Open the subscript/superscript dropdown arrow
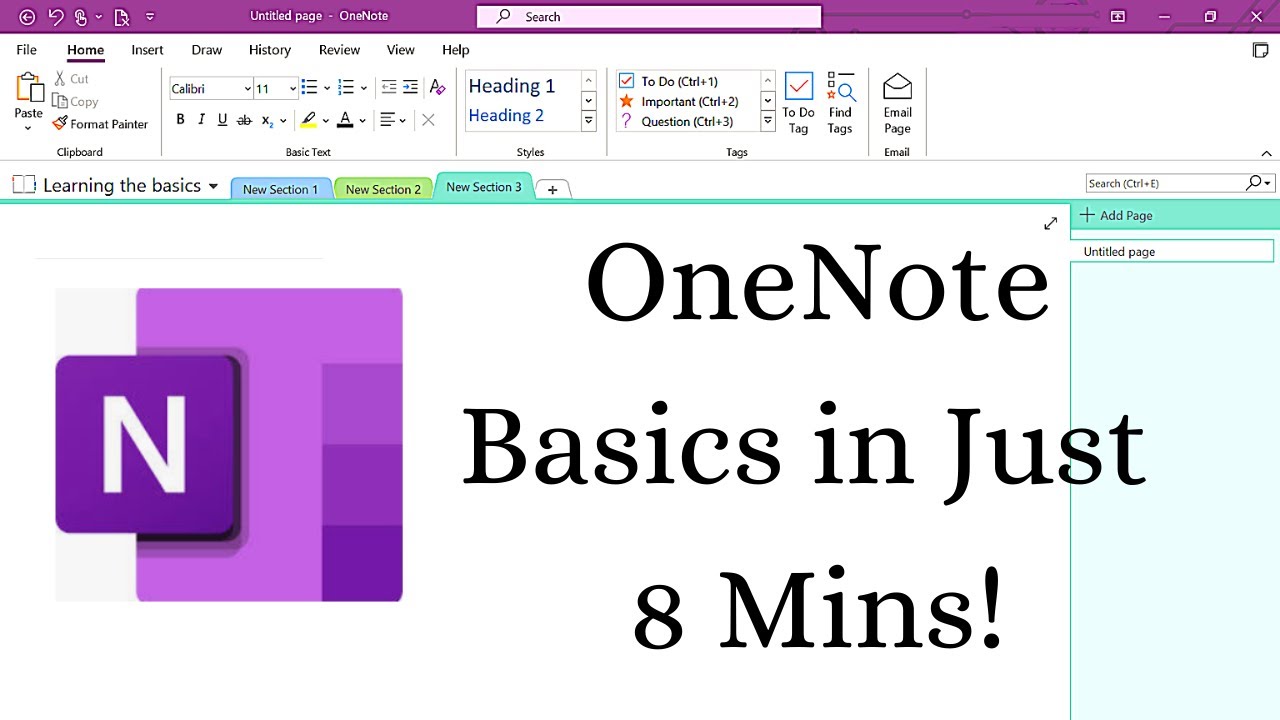Screen dimensions: 1280x720 (x=284, y=121)
